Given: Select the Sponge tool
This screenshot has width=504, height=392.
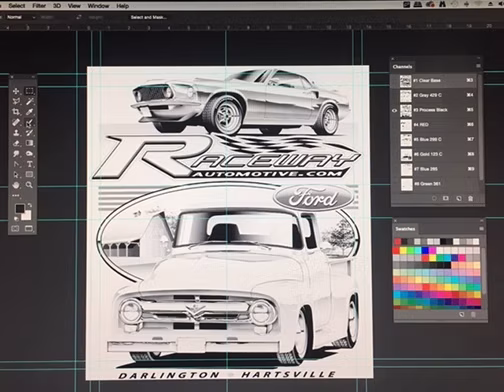Looking at the screenshot, I should [x=29, y=154].
